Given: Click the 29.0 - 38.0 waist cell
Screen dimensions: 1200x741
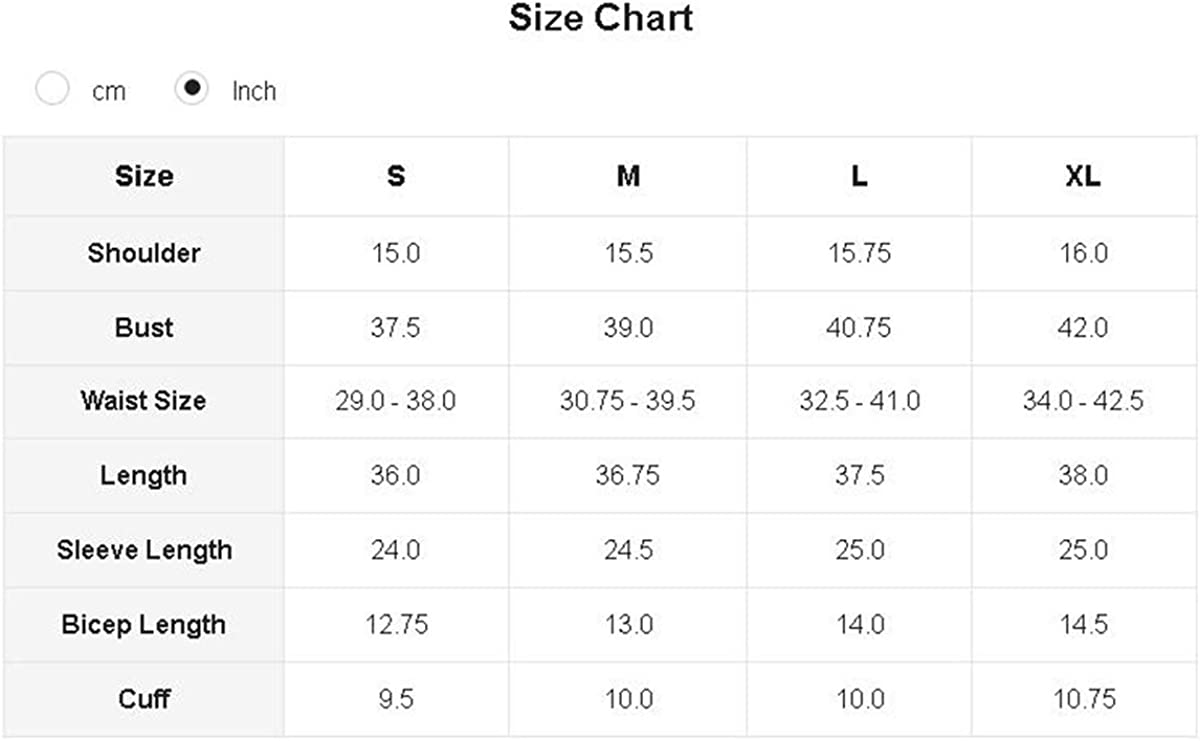Looking at the screenshot, I should [396, 401].
